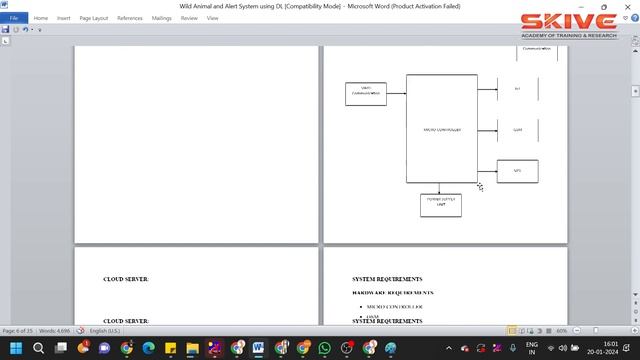Toggle the ruler button above scrollbar
Viewport: 640px width, 360px height.
pyautogui.click(x=635, y=41)
